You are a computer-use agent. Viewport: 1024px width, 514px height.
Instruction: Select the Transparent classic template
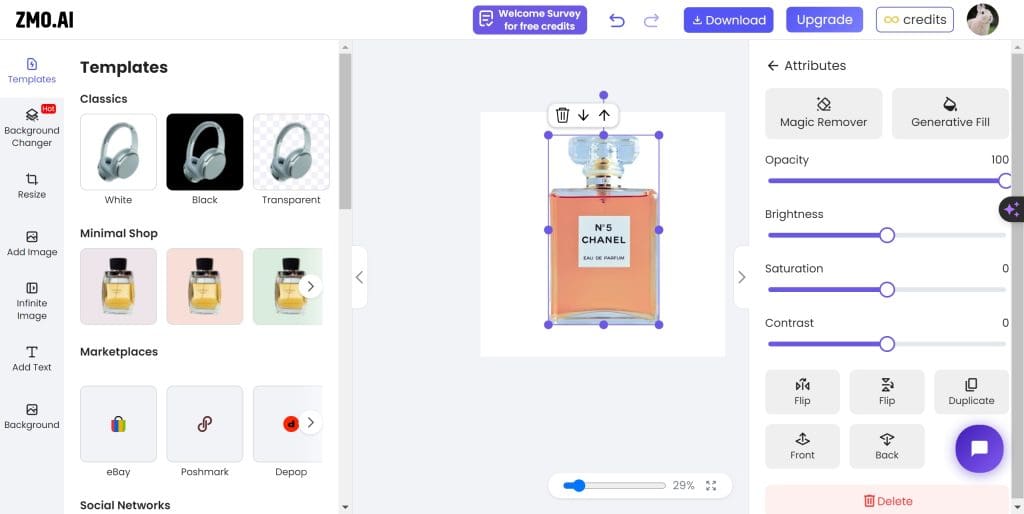point(291,152)
